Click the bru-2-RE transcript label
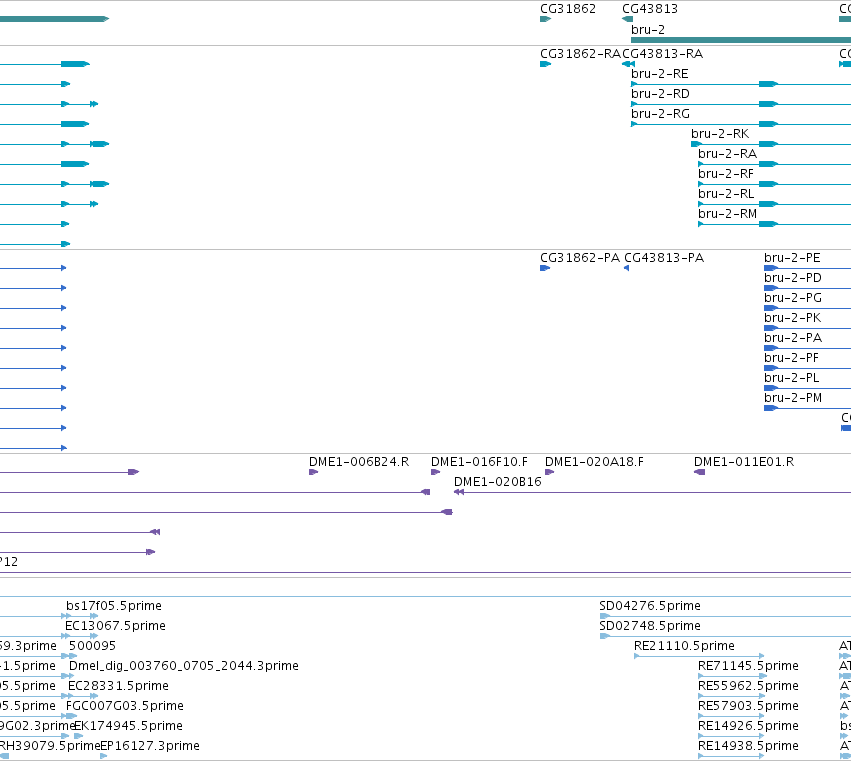Viewport: 851px width, 761px height. 659,74
